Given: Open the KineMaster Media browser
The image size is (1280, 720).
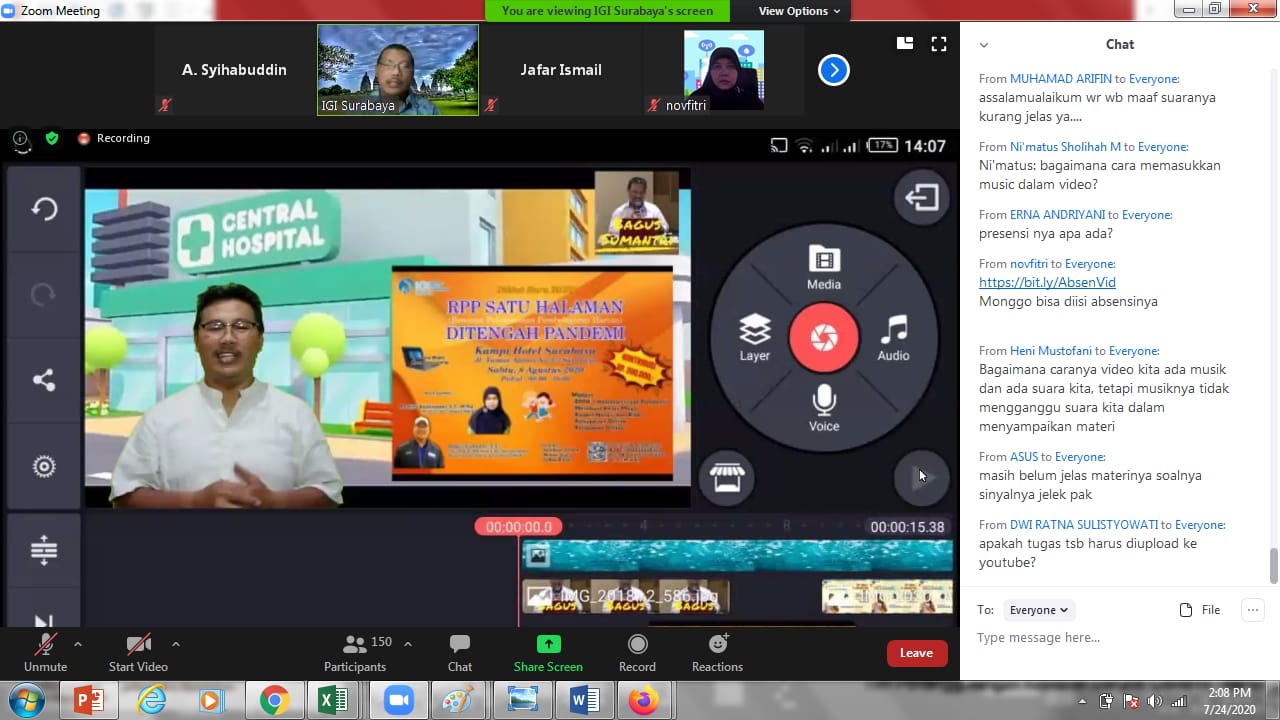Looking at the screenshot, I should pyautogui.click(x=823, y=266).
